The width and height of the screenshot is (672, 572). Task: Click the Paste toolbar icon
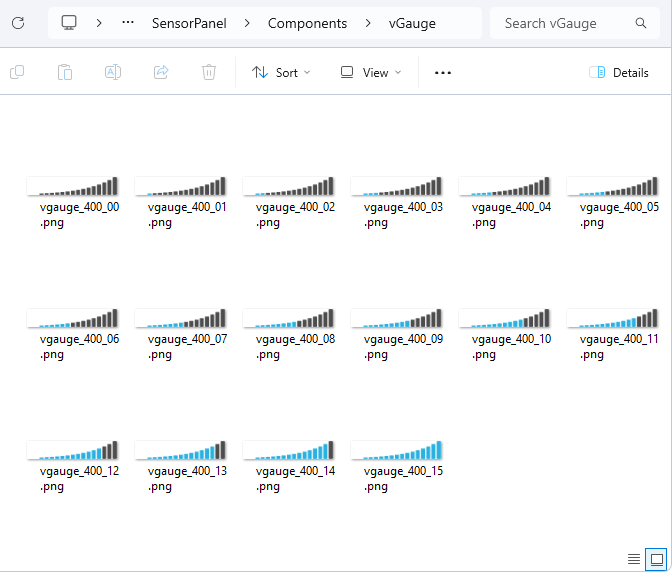pyautogui.click(x=65, y=72)
